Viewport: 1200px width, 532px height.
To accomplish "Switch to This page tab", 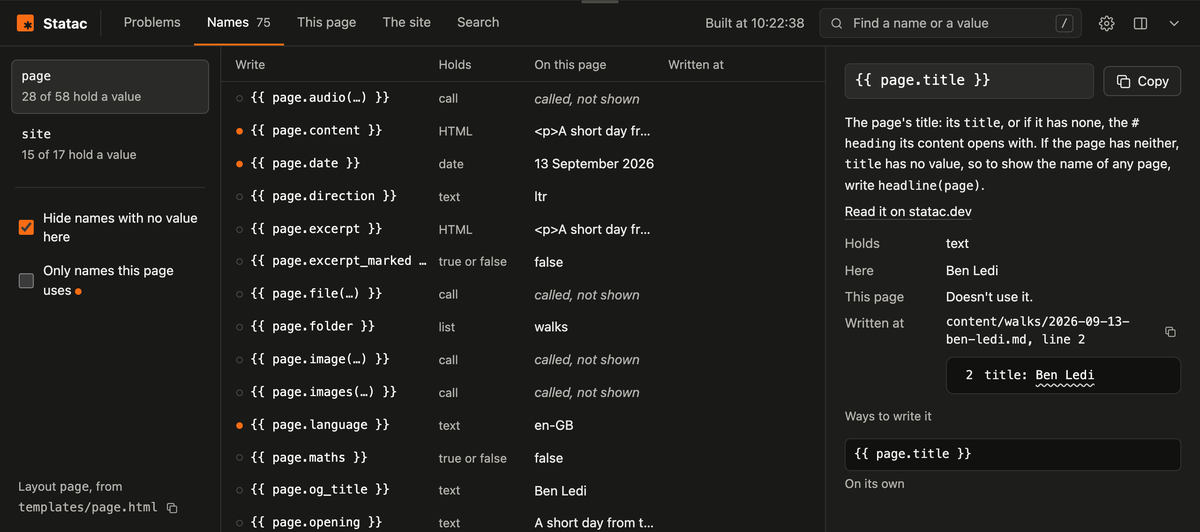I will (326, 22).
